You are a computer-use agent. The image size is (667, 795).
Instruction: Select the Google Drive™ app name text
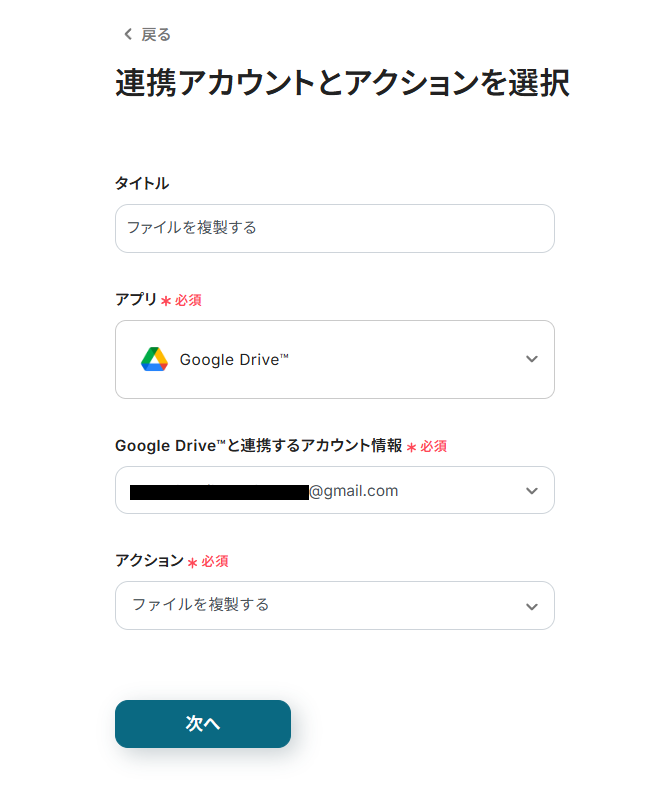point(234,360)
